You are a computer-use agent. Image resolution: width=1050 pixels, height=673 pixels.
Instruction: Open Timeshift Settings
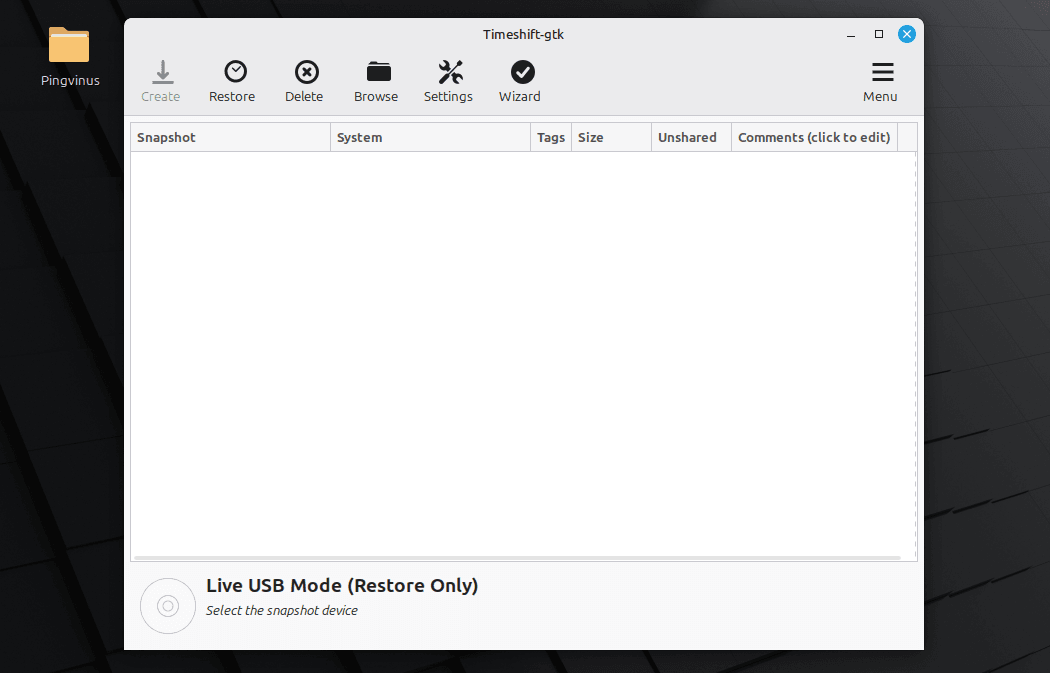(x=449, y=73)
